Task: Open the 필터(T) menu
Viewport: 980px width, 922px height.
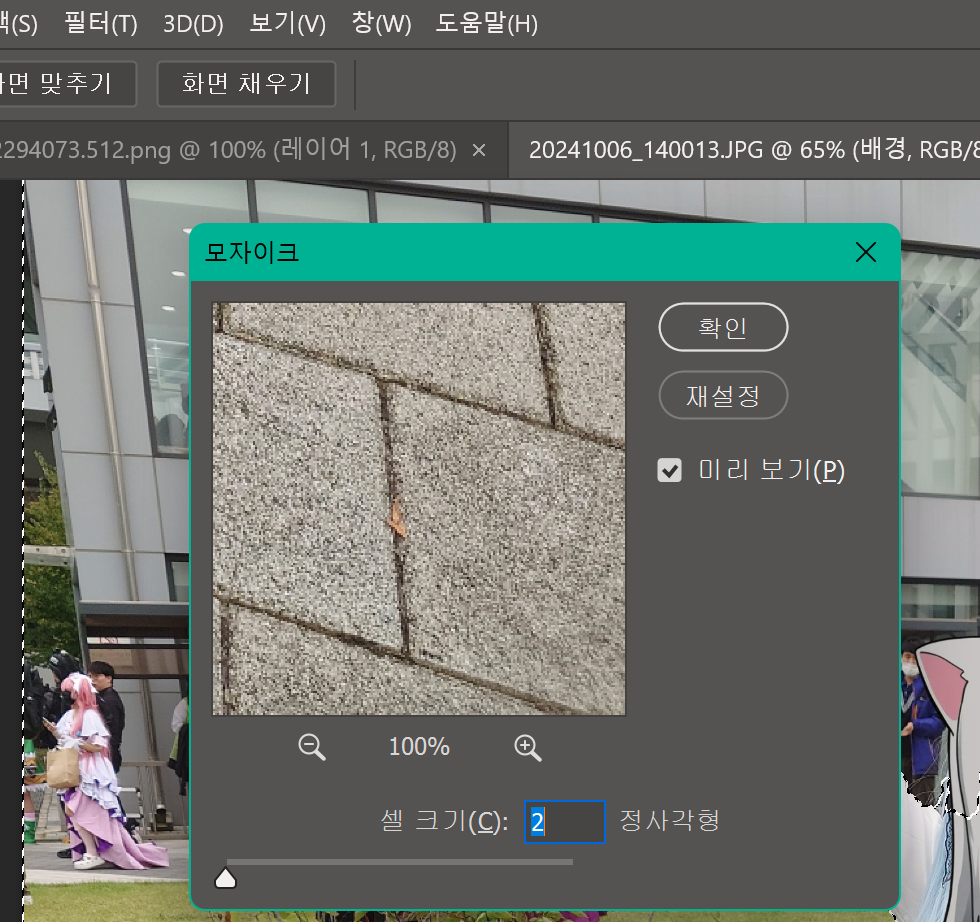Action: tap(99, 24)
